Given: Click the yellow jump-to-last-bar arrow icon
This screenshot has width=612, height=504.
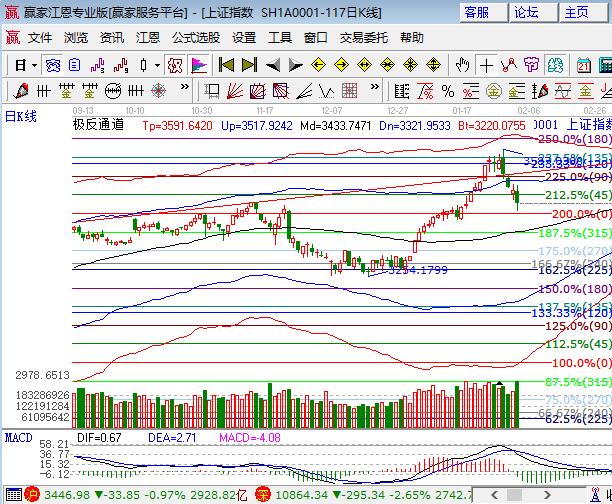Looking at the screenshot, I should (x=249, y=65).
